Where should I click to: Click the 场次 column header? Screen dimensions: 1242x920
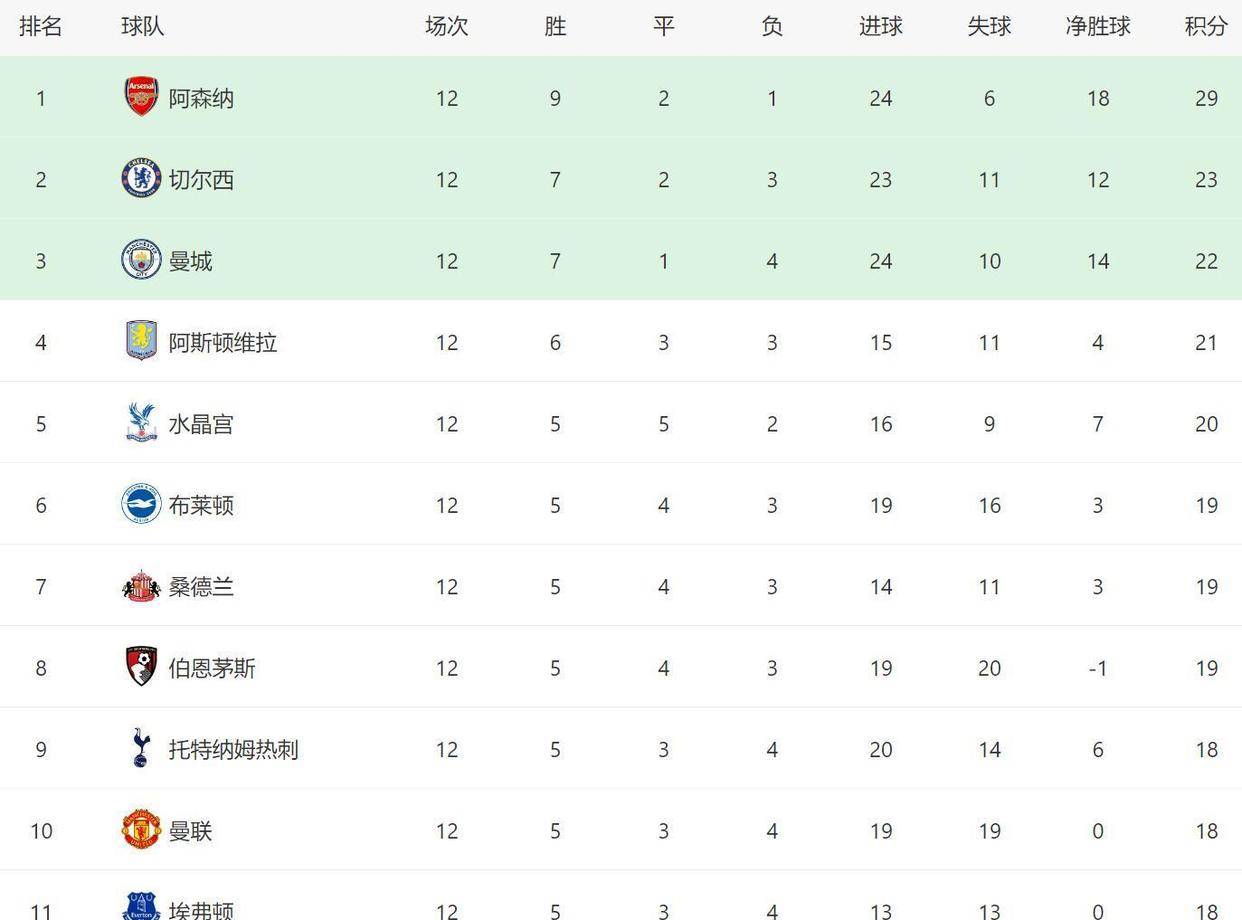(x=447, y=27)
